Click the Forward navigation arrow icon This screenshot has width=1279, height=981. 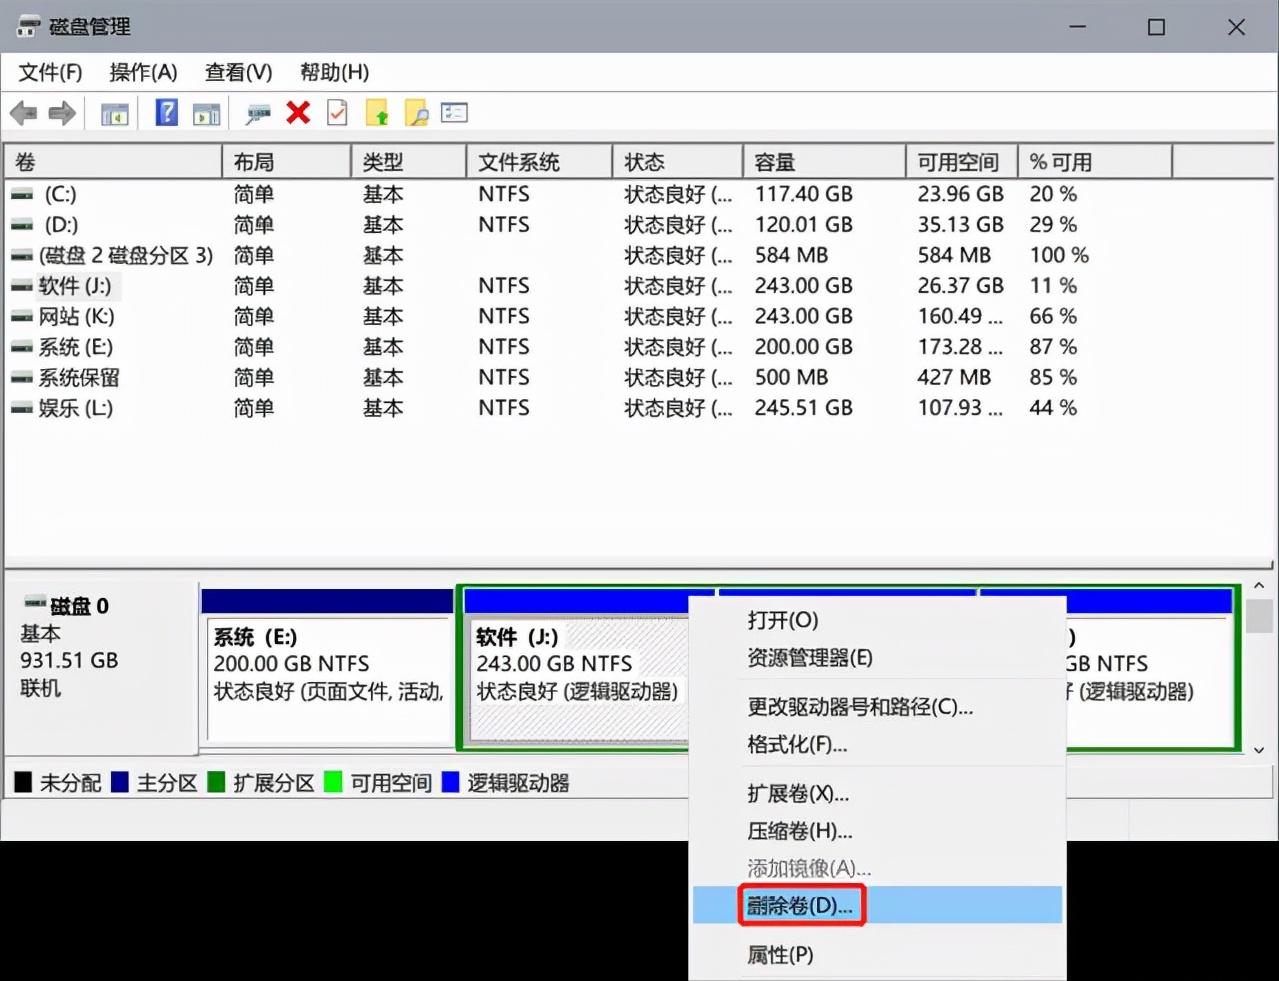(61, 112)
